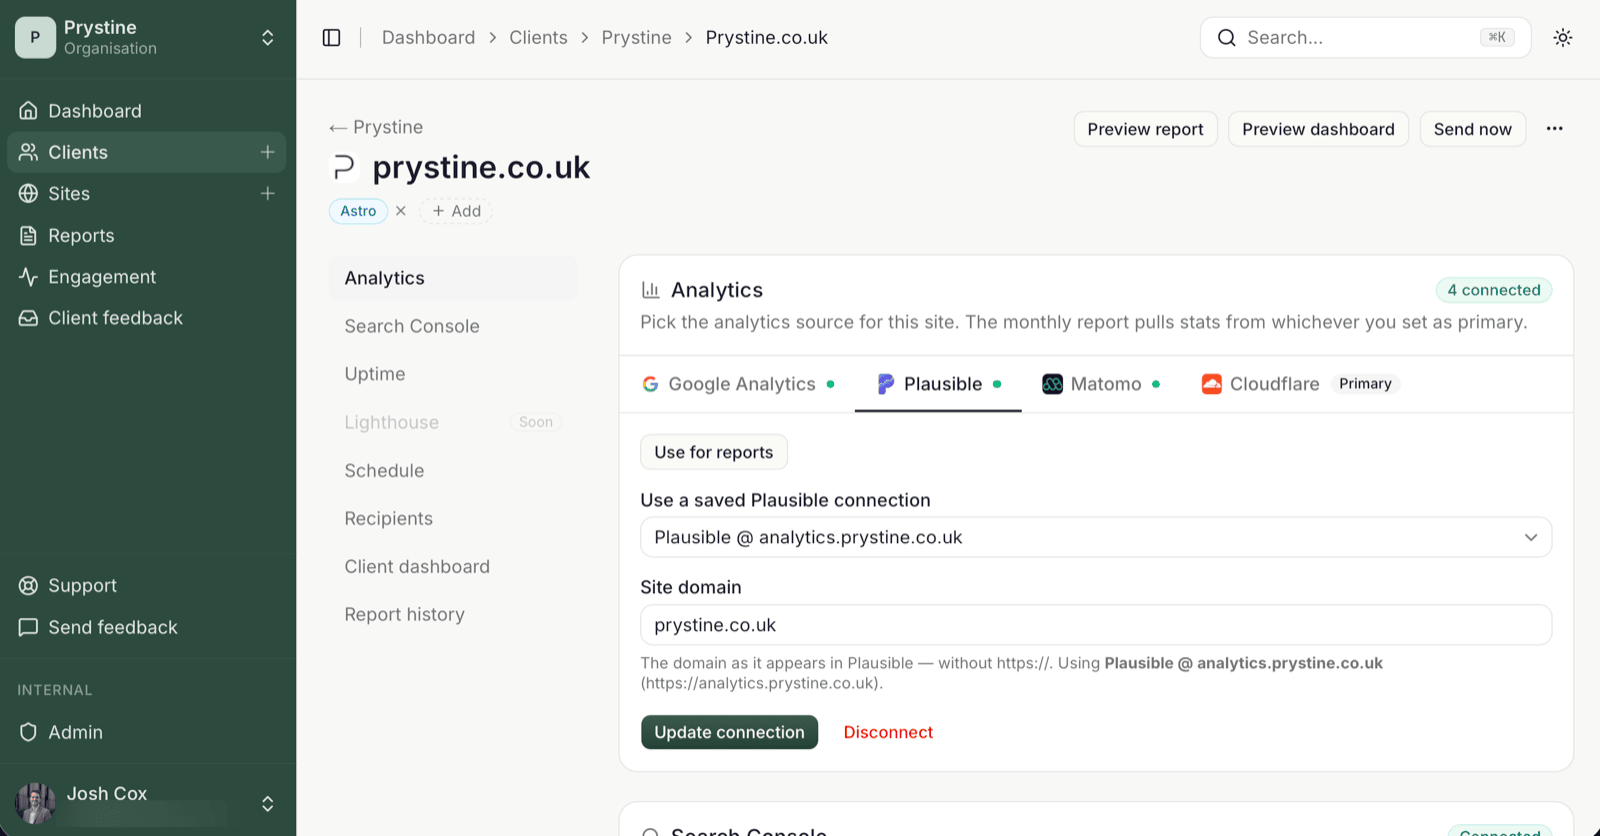This screenshot has height=836, width=1600.
Task: Open Clients in the sidebar
Action: [146, 152]
